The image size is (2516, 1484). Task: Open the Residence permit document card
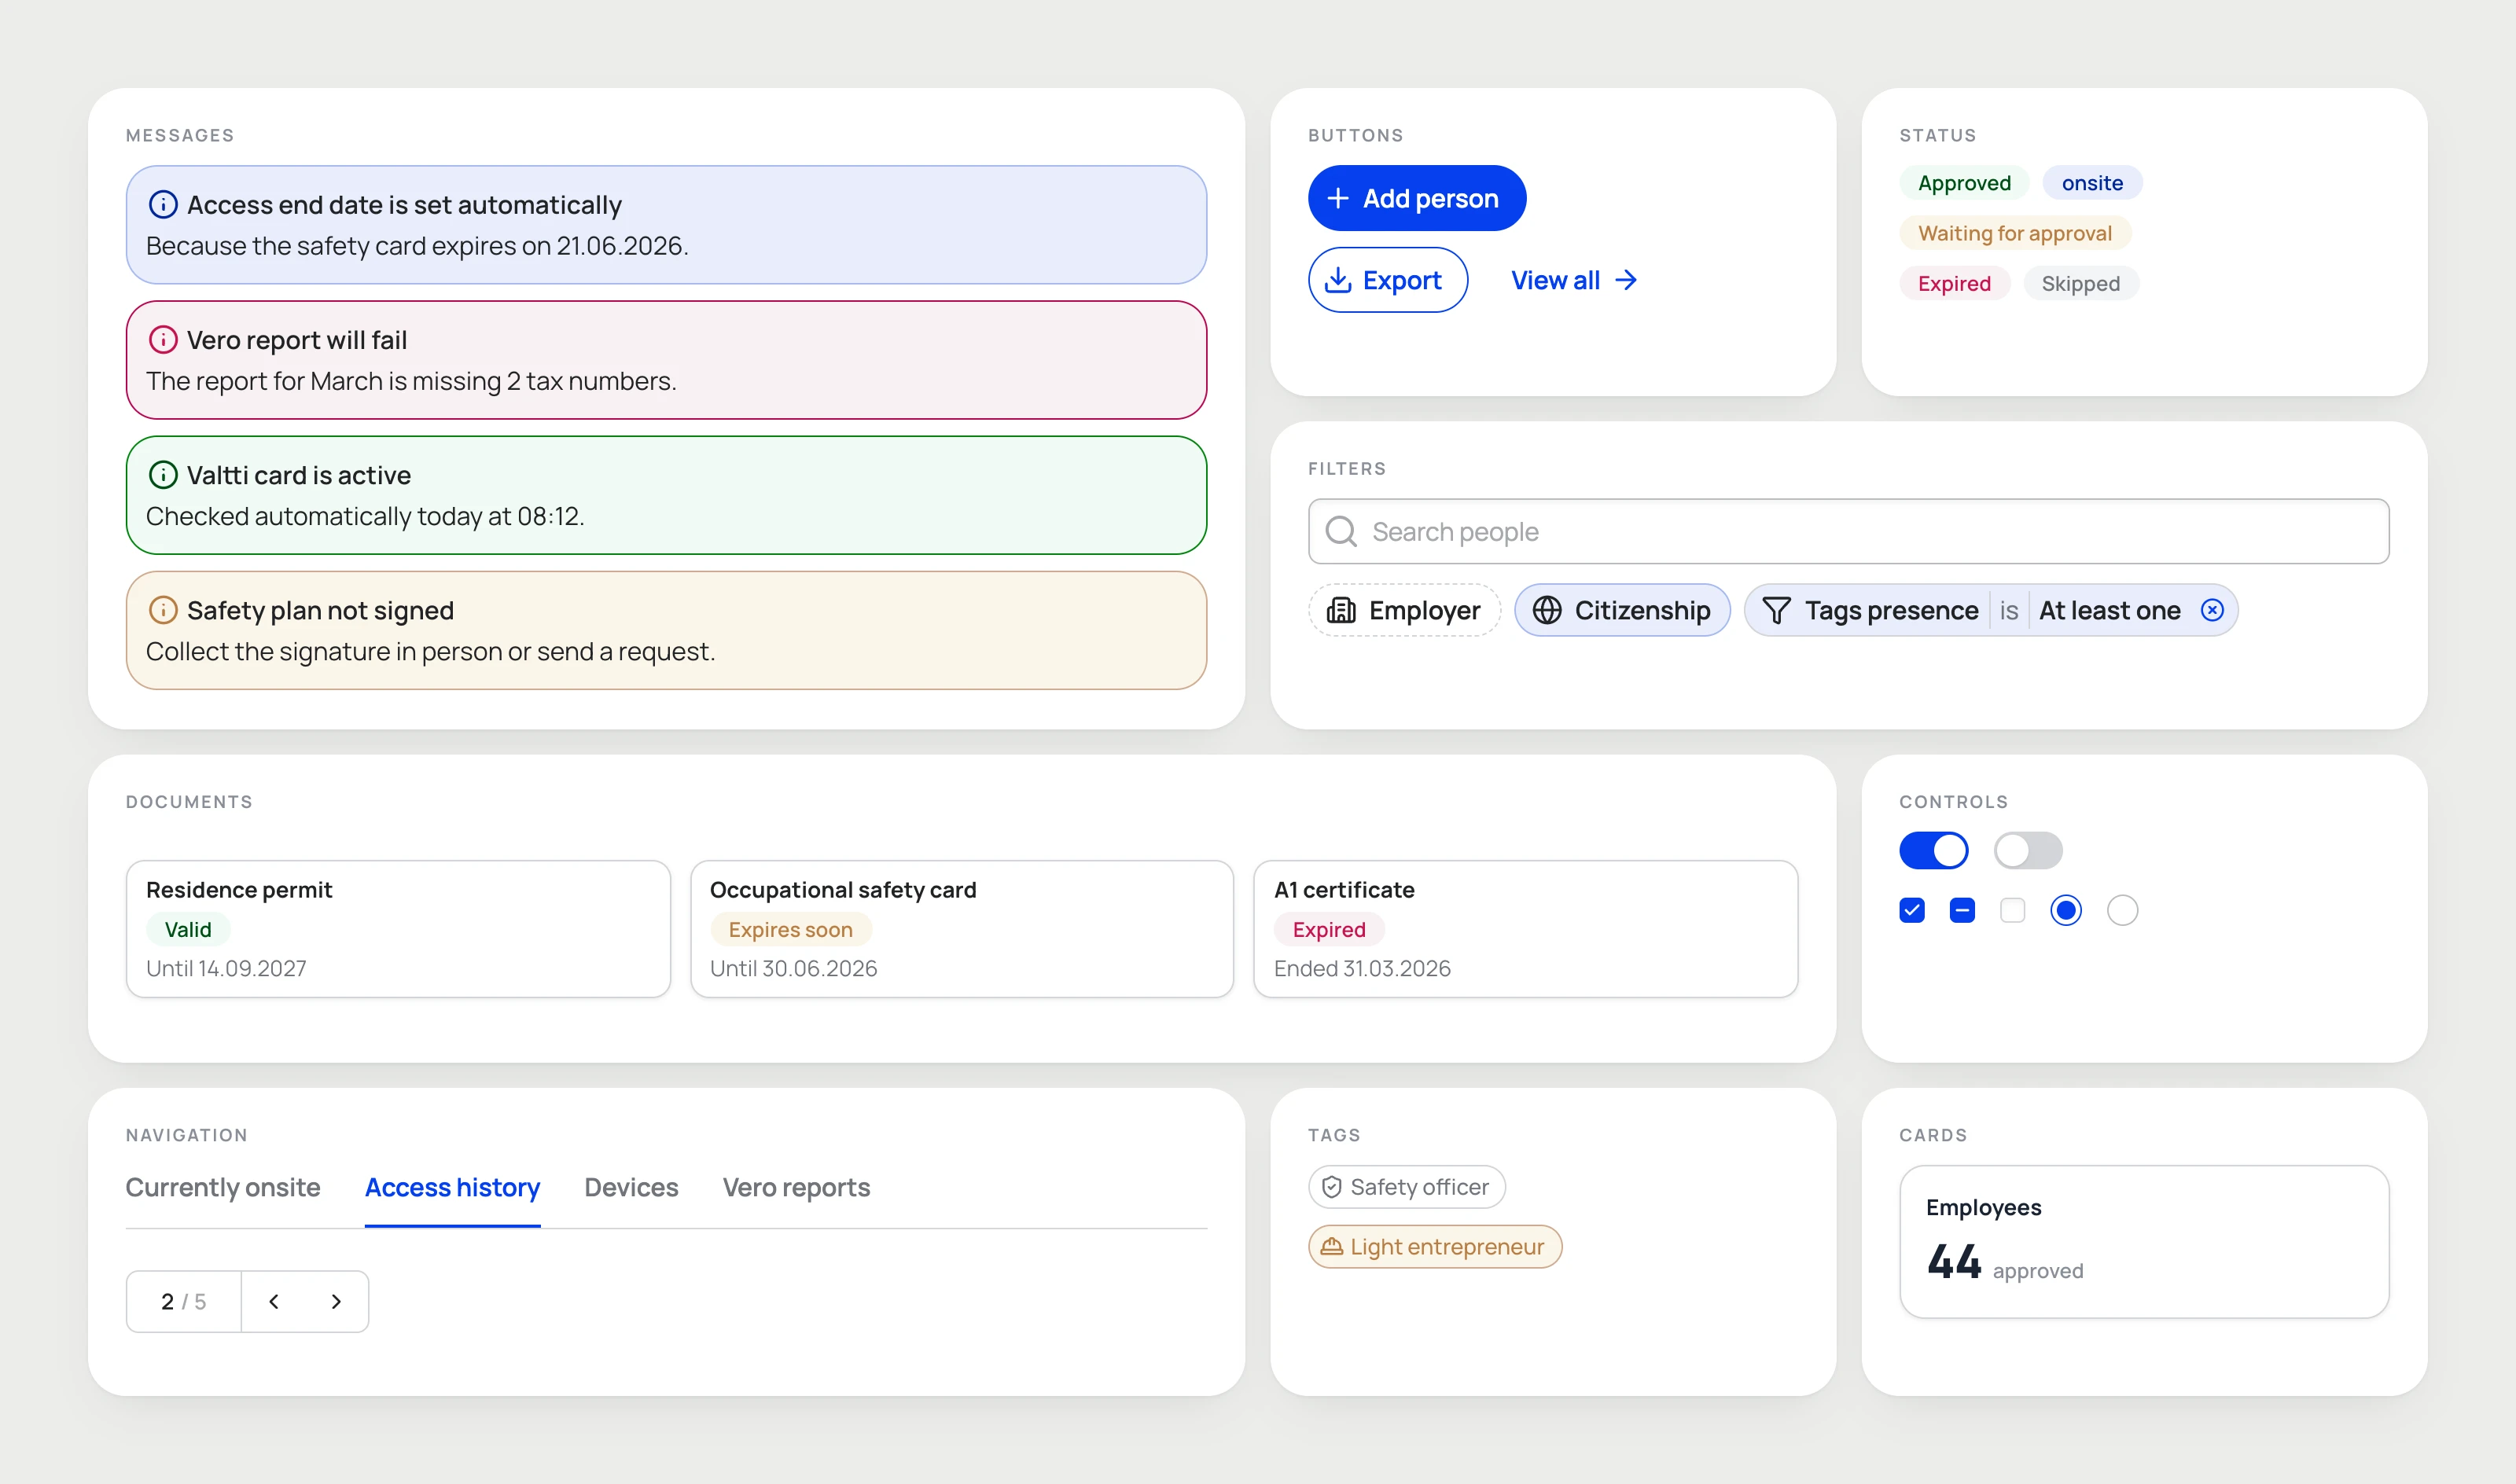pyautogui.click(x=398, y=929)
